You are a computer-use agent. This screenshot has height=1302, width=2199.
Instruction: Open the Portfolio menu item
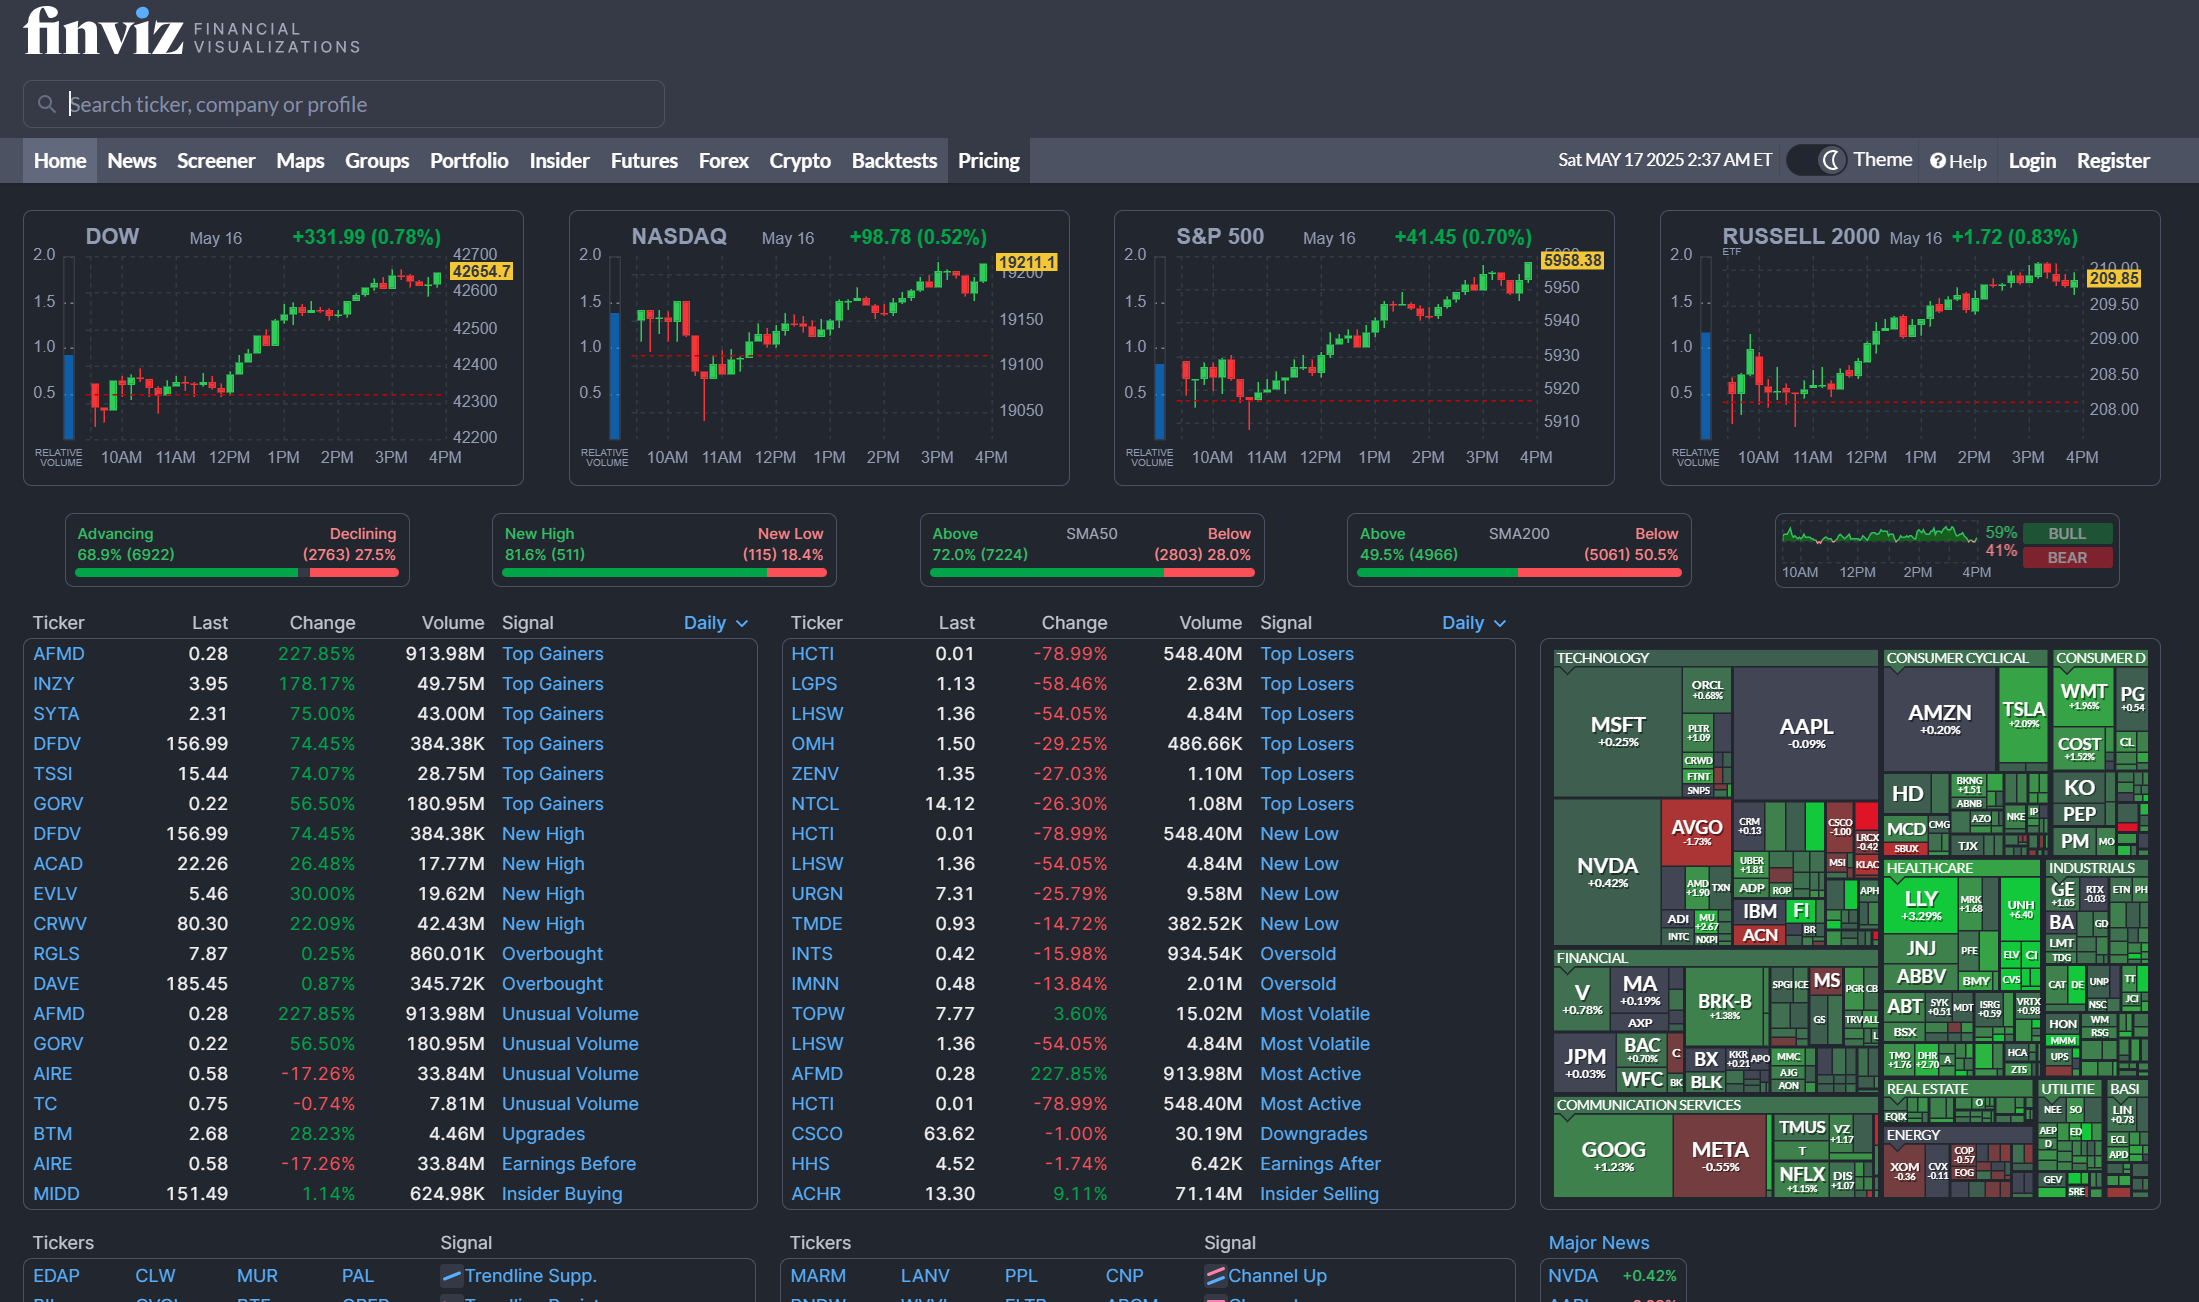click(469, 161)
